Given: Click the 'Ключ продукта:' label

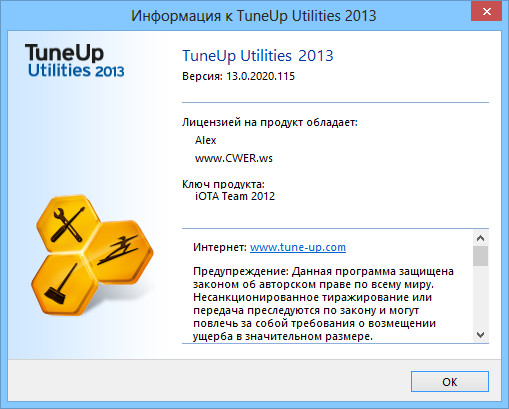Looking at the screenshot, I should click(223, 184).
